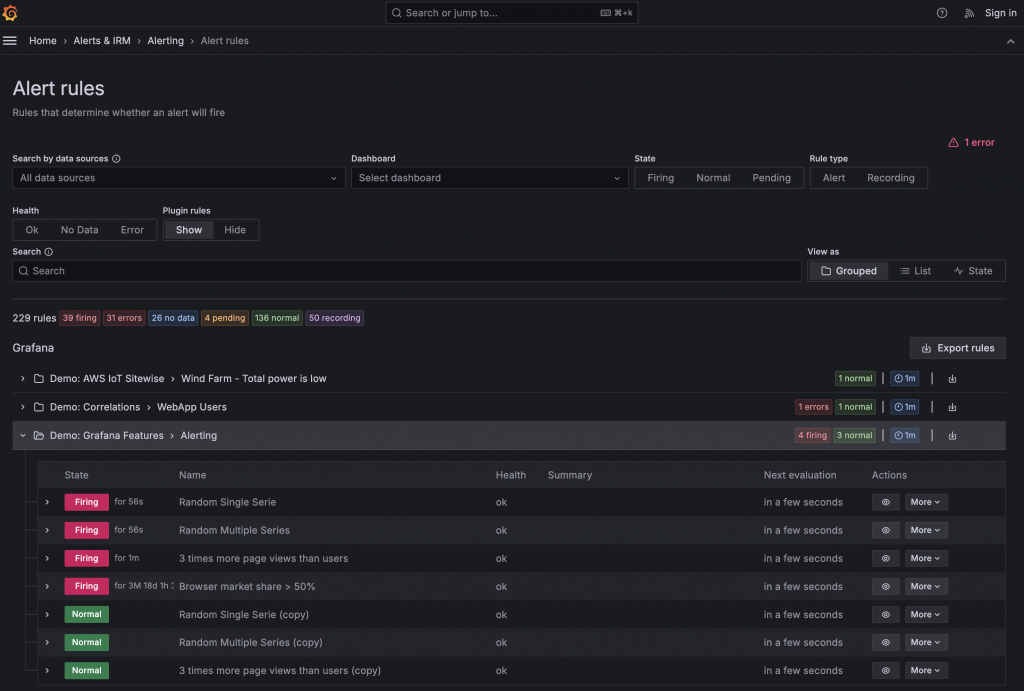Screen dimensions: 1024x691
Task: Go to Alerting breadcrumb
Action: (x=165, y=40)
